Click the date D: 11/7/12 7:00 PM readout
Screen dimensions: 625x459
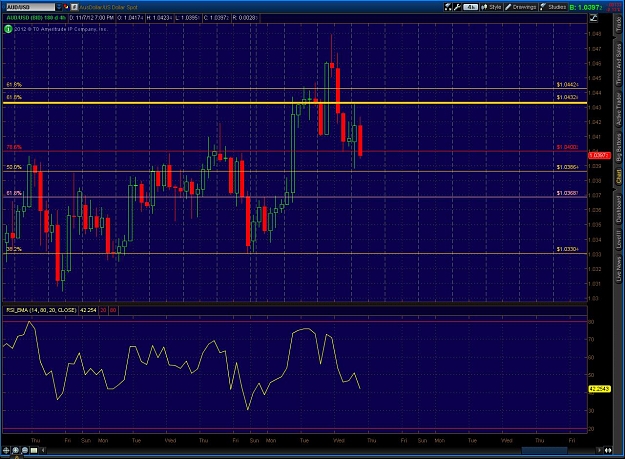point(92,18)
